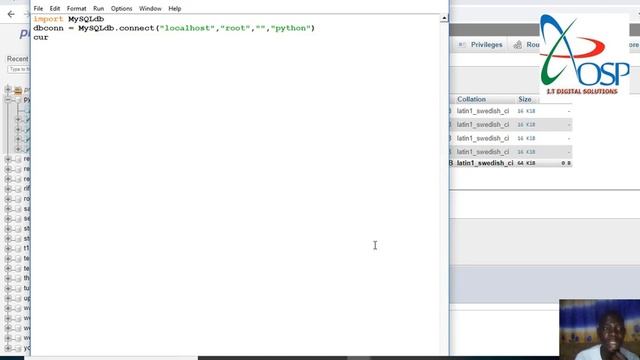The width and height of the screenshot is (640, 360).
Task: Expand the 'tu' database tree node
Action: tap(8, 288)
